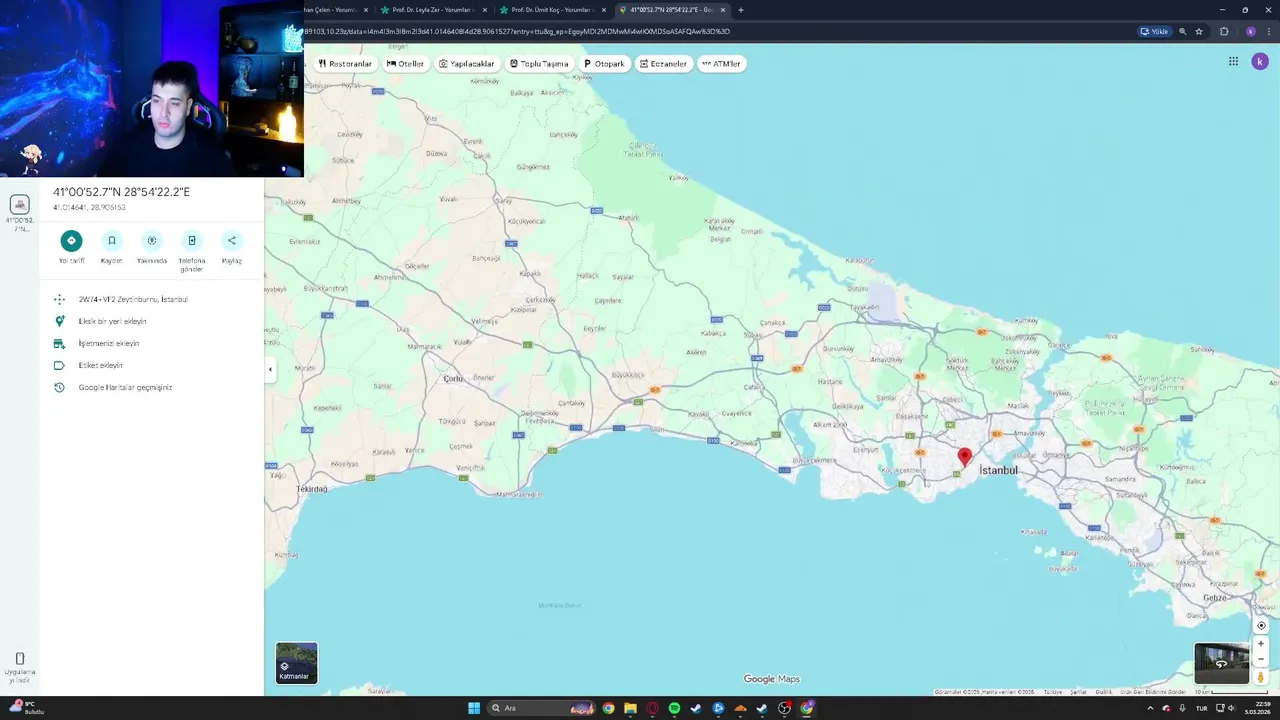Show hidden system tray icons
The image size is (1280, 720).
click(1150, 708)
